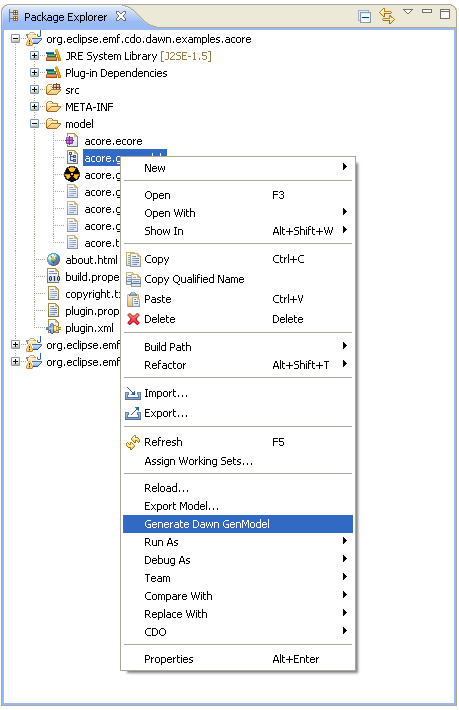459x710 pixels.
Task: Open the Build Path submenu
Action: click(238, 347)
